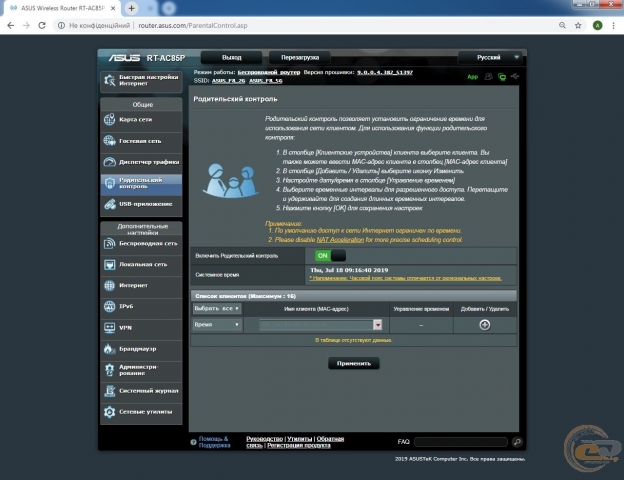This screenshot has width=624, height=480.
Task: Expand the client name MAC-address dropdown
Action: [378, 324]
